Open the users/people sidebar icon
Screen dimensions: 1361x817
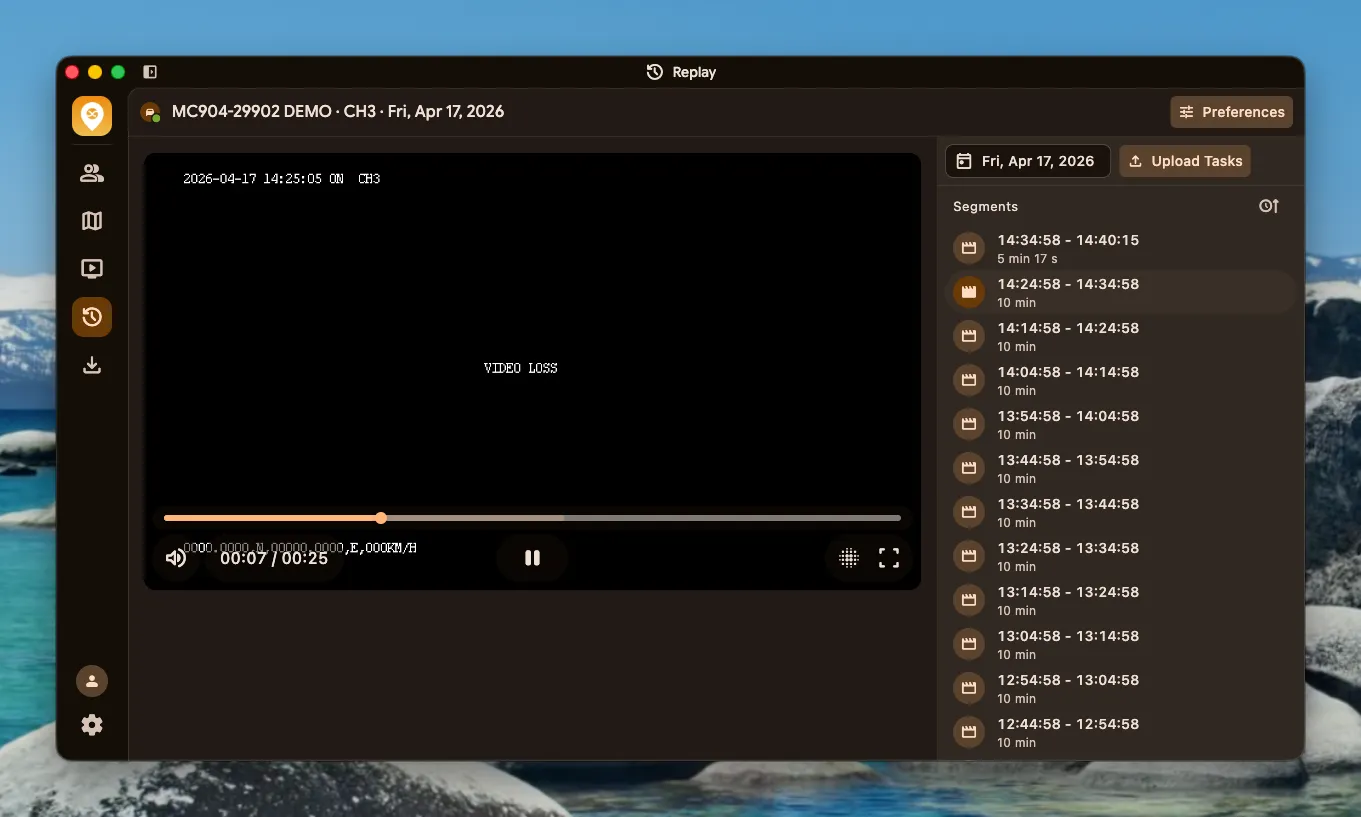pyautogui.click(x=92, y=174)
